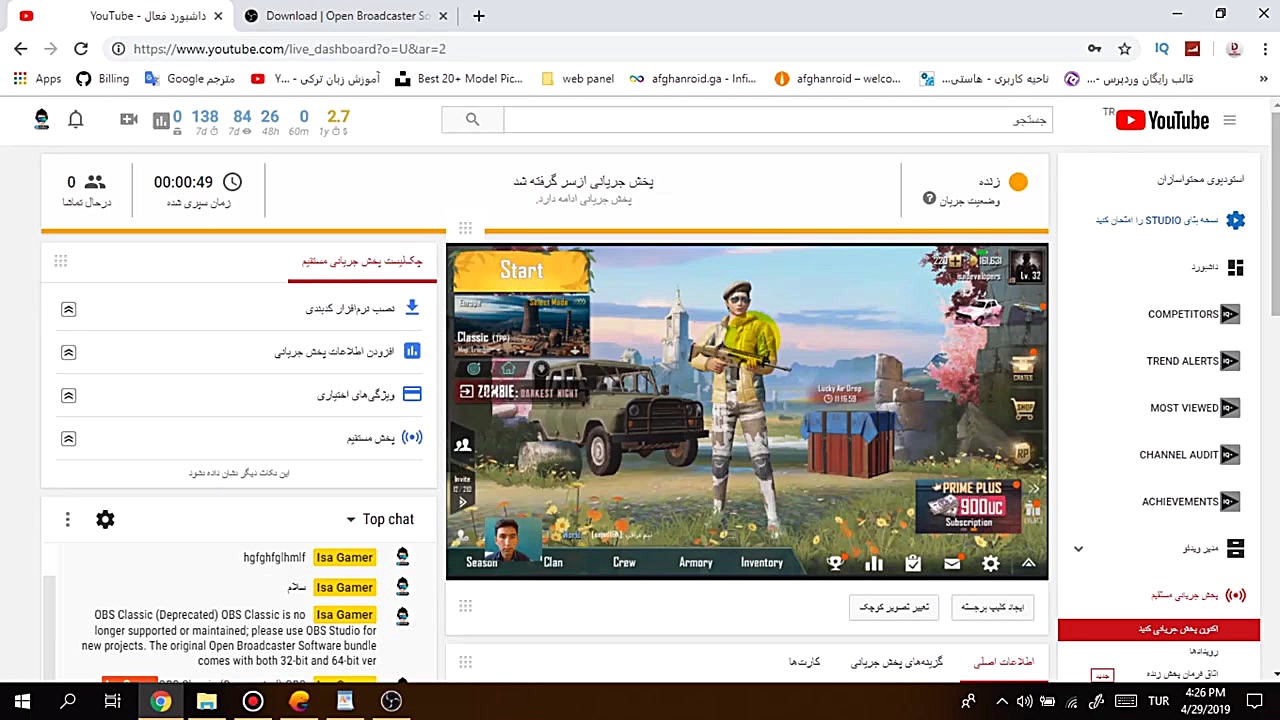View vidIQ ACHIEVEMENTS
This screenshot has width=1280, height=720.
pyautogui.click(x=1190, y=501)
